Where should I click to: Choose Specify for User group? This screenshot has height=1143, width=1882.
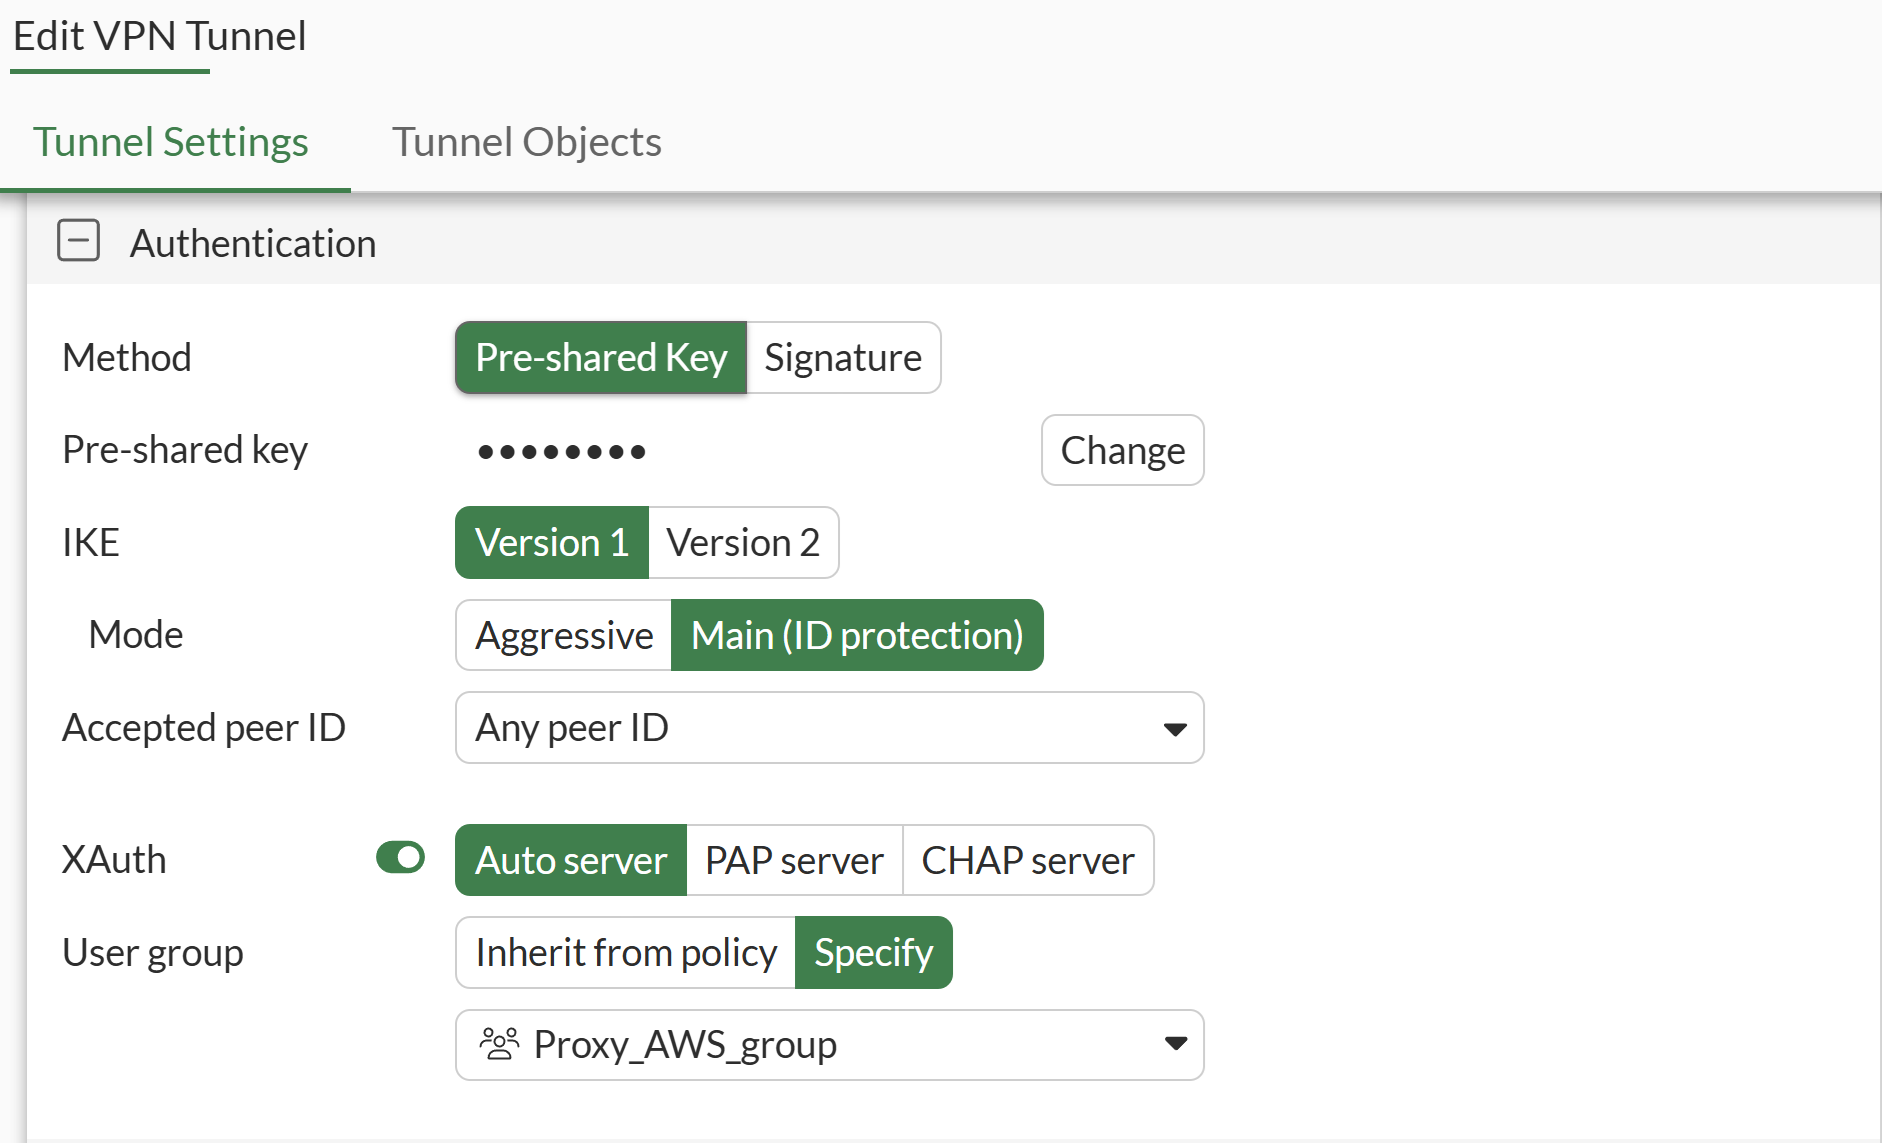873,953
